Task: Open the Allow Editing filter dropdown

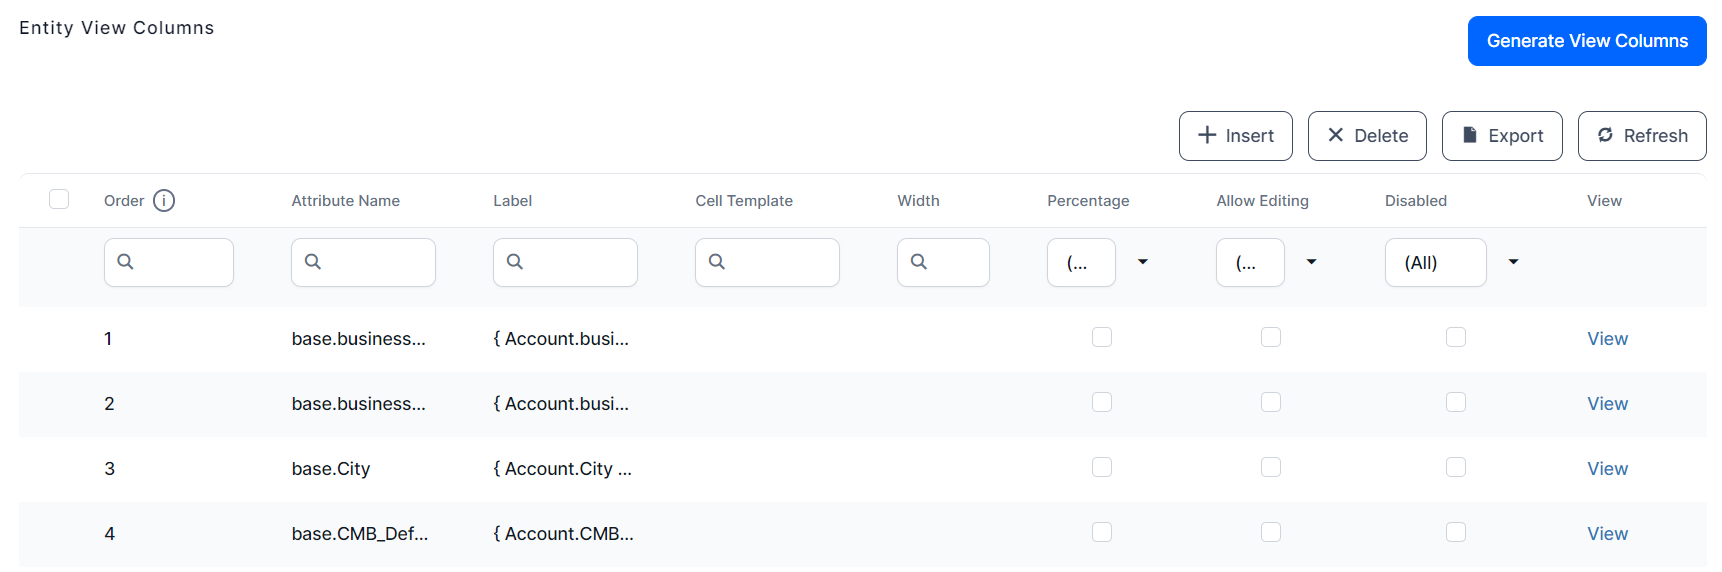Action: [x=1311, y=262]
